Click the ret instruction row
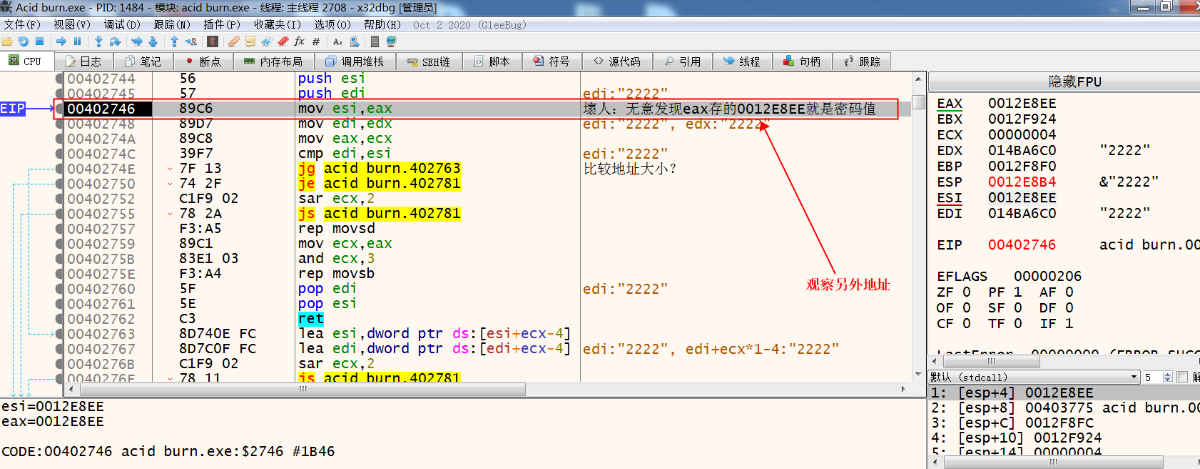Image resolution: width=1200 pixels, height=469 pixels. point(310,318)
